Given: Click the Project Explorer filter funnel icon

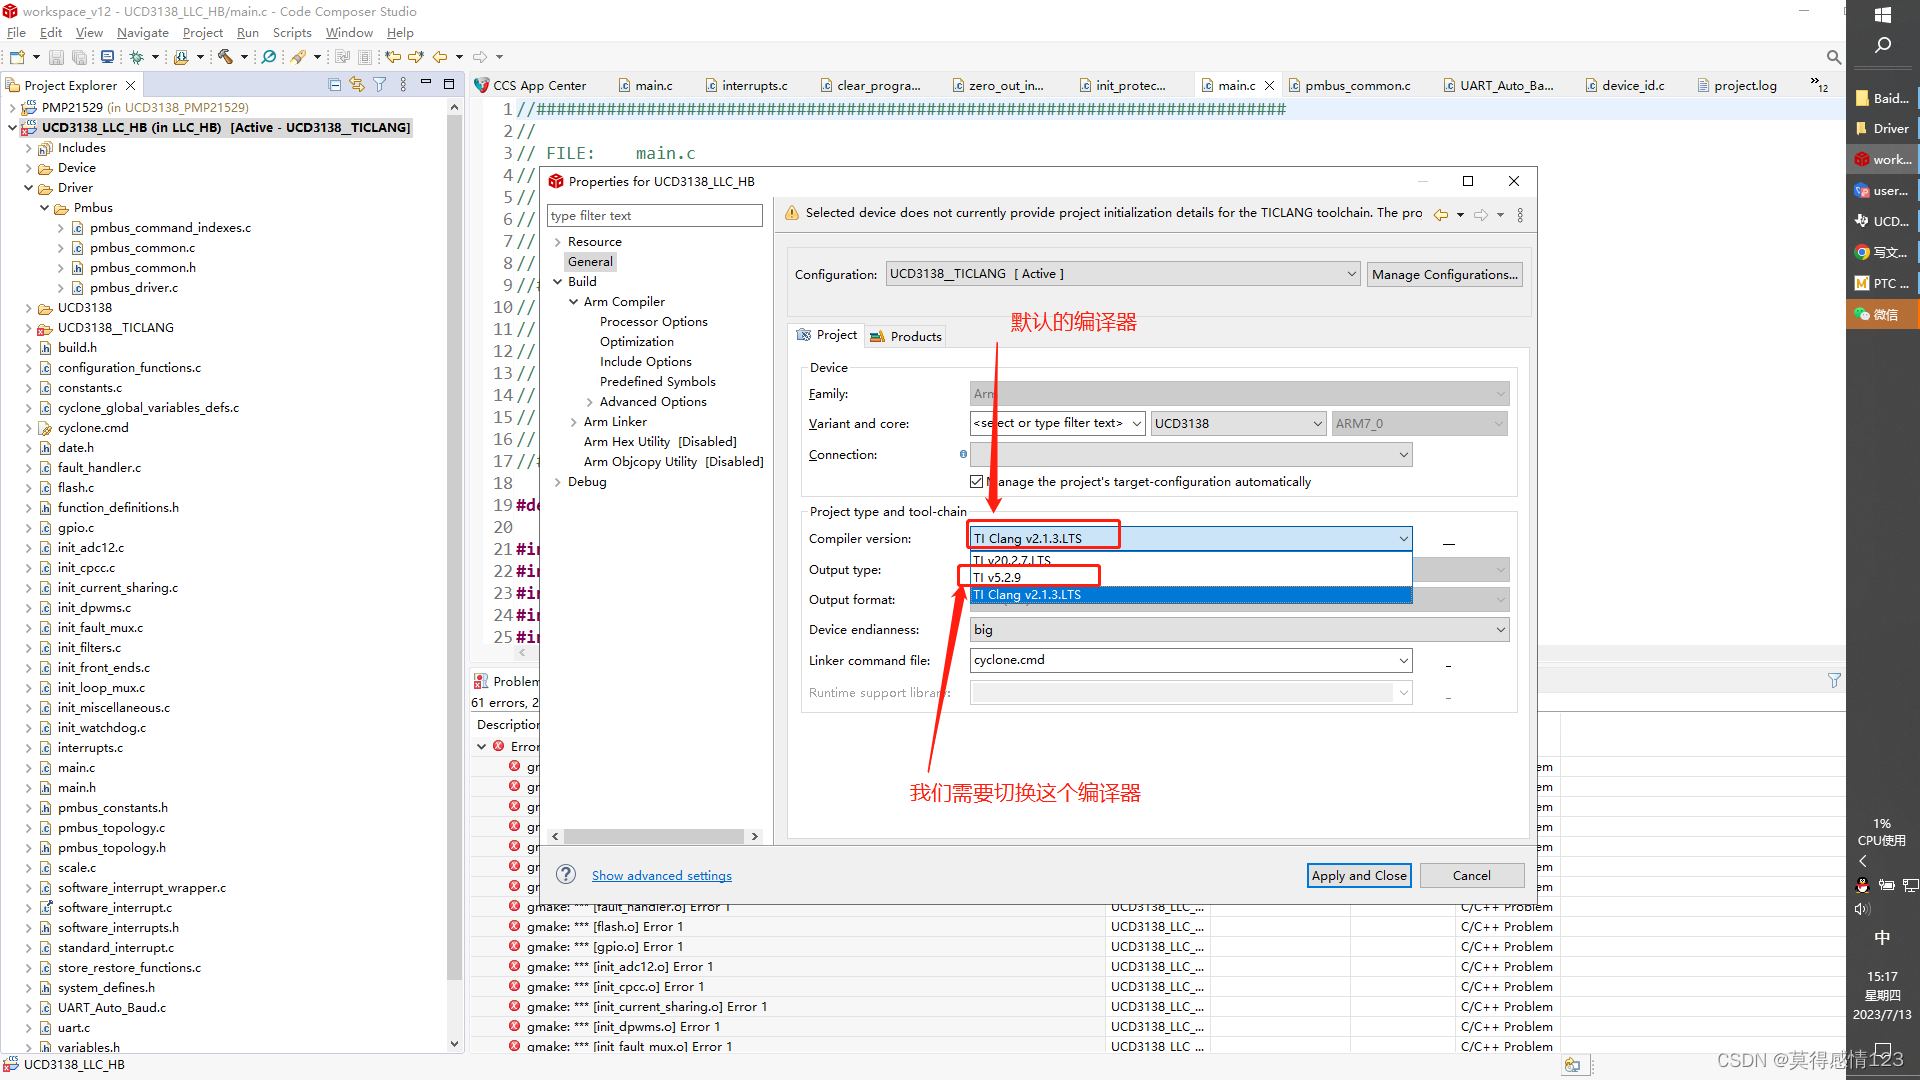Looking at the screenshot, I should coord(380,85).
